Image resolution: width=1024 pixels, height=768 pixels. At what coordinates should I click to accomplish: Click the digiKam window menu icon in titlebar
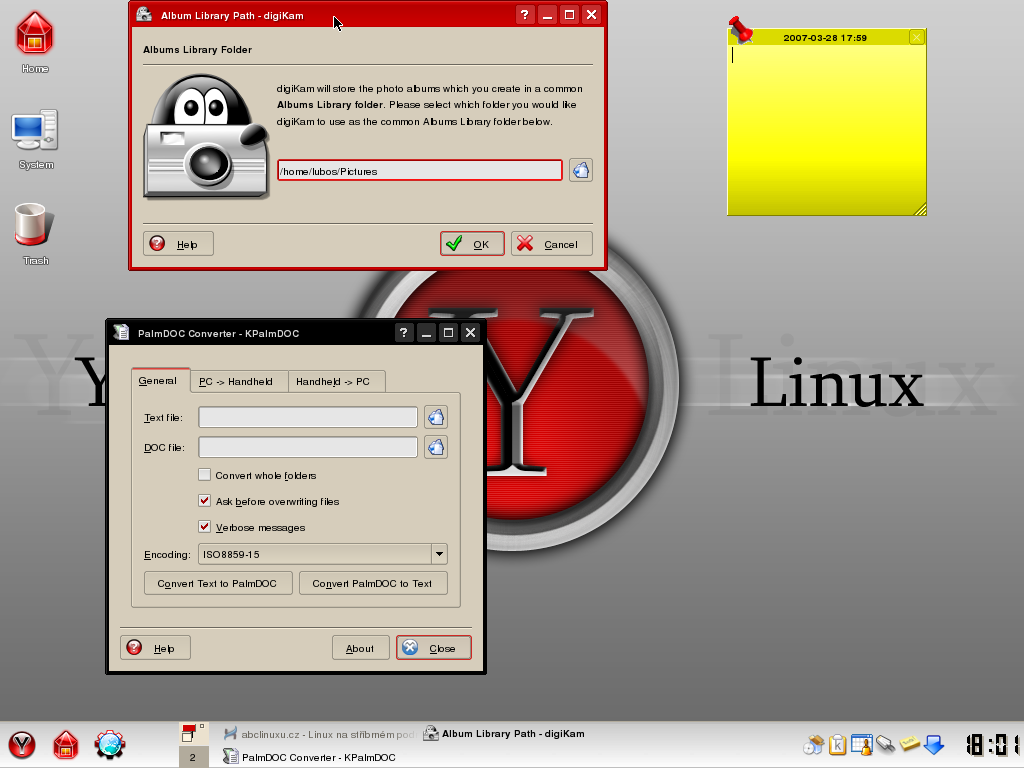tap(144, 14)
